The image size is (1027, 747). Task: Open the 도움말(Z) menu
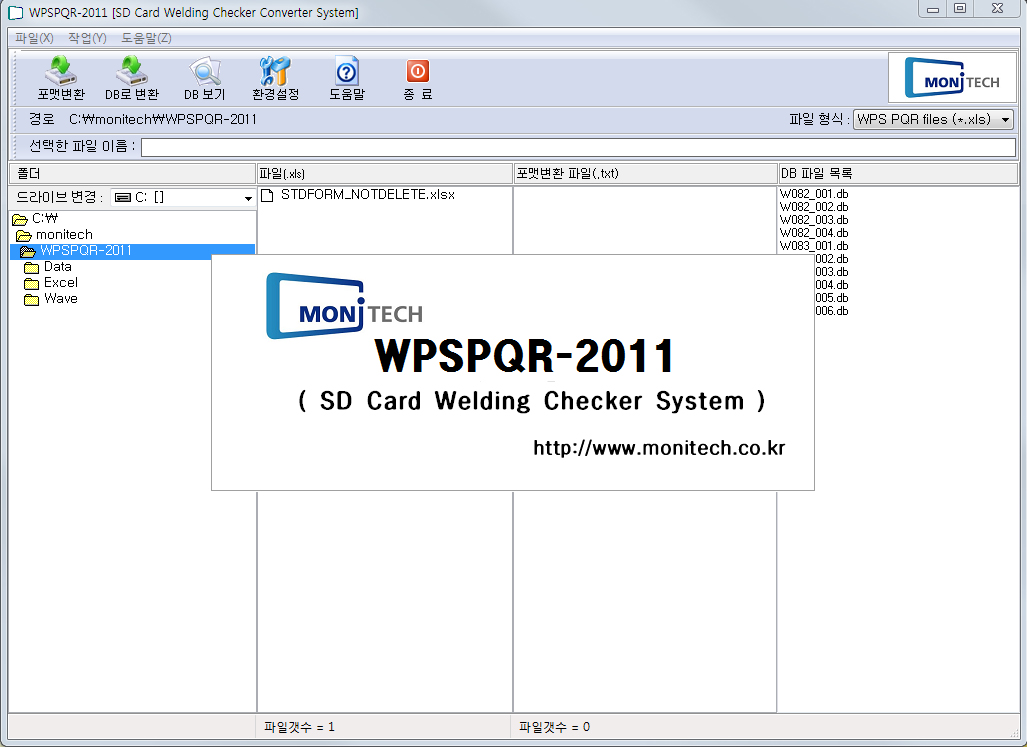point(146,38)
